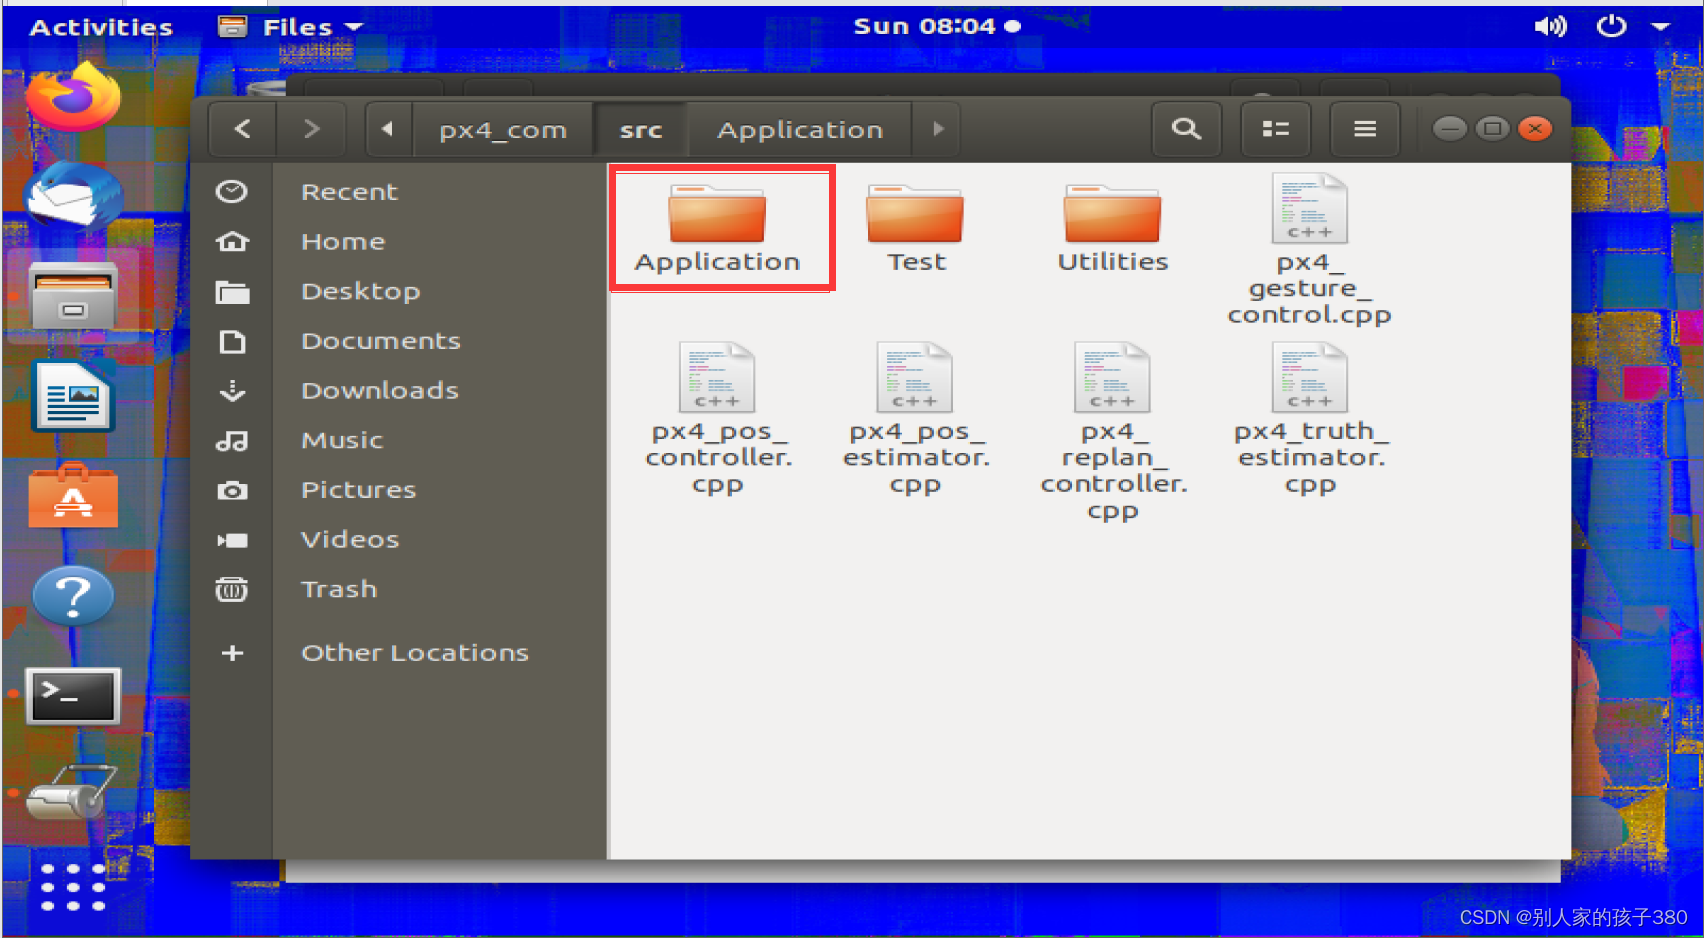The height and width of the screenshot is (938, 1704).
Task: Go forward with the right arrow button
Action: point(311,129)
